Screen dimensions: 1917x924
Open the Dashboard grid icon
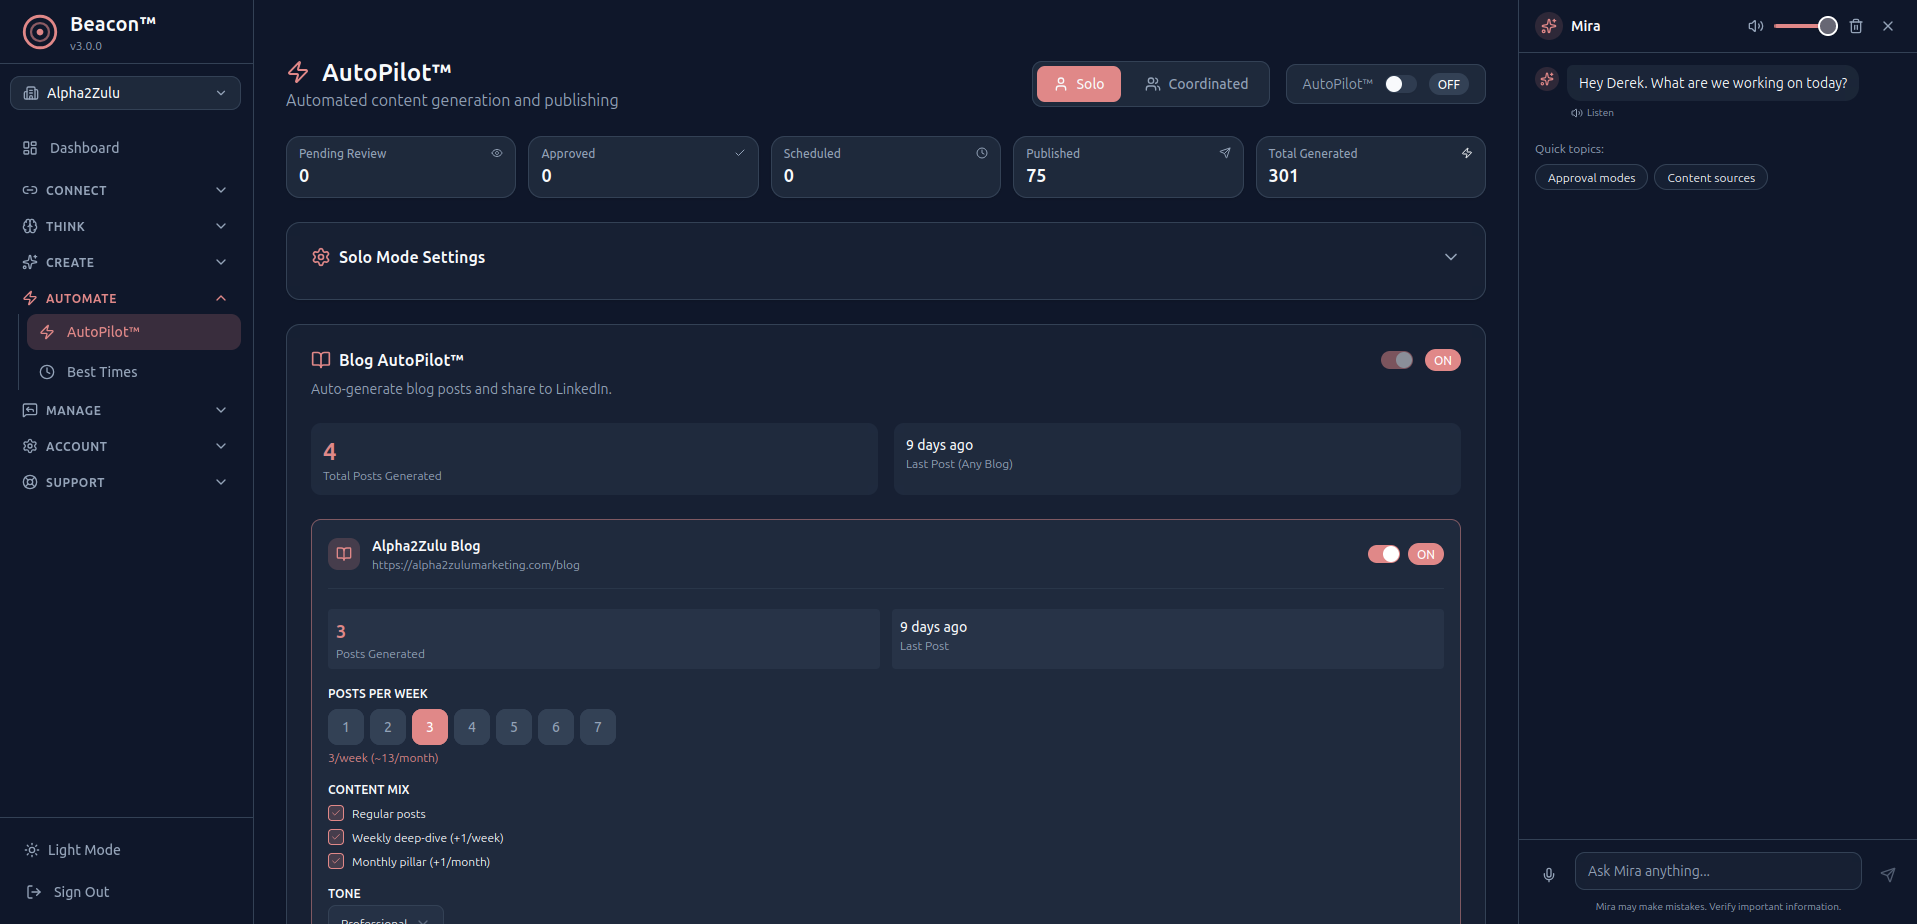pos(30,148)
